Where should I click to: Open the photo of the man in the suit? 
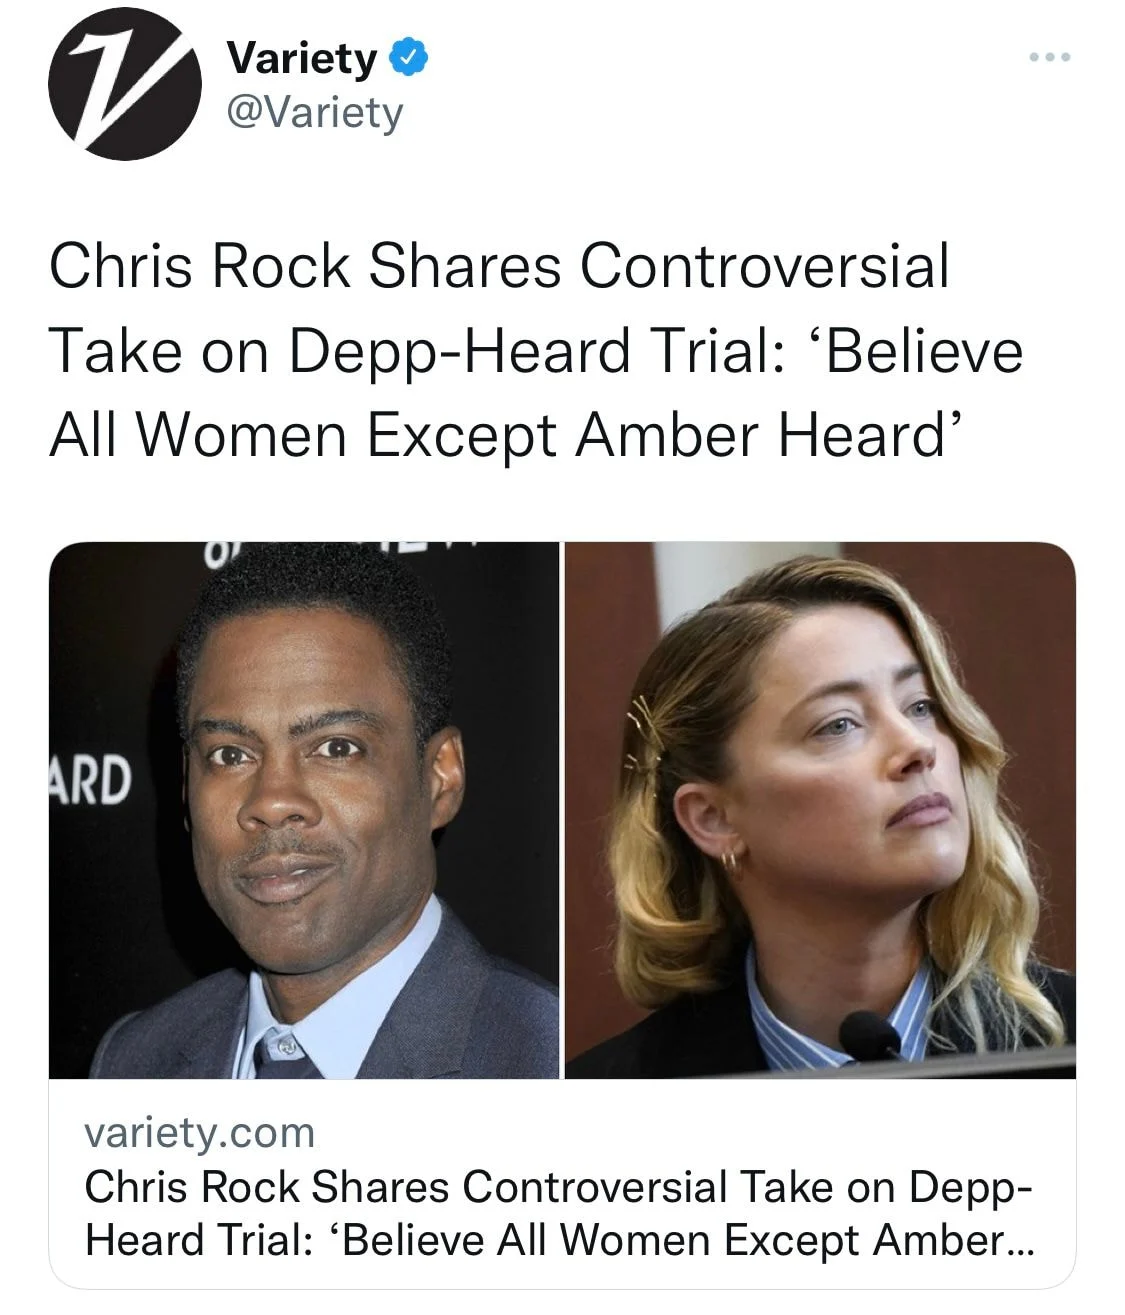[303, 810]
